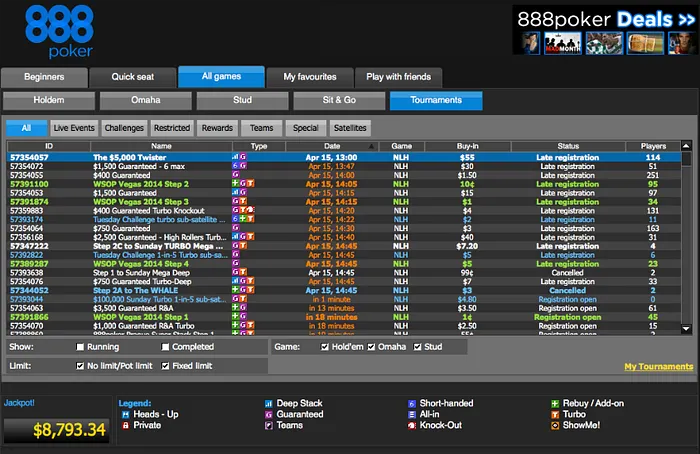This screenshot has width=700, height=454.
Task: Click the Teams legend icon
Action: tap(268, 425)
